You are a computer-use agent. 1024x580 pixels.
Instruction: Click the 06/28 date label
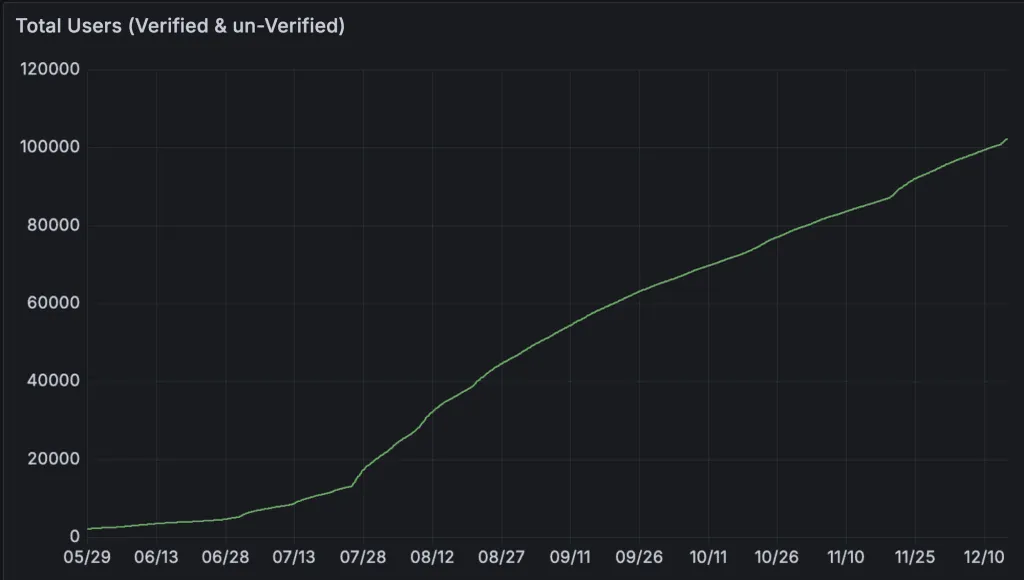pos(226,557)
